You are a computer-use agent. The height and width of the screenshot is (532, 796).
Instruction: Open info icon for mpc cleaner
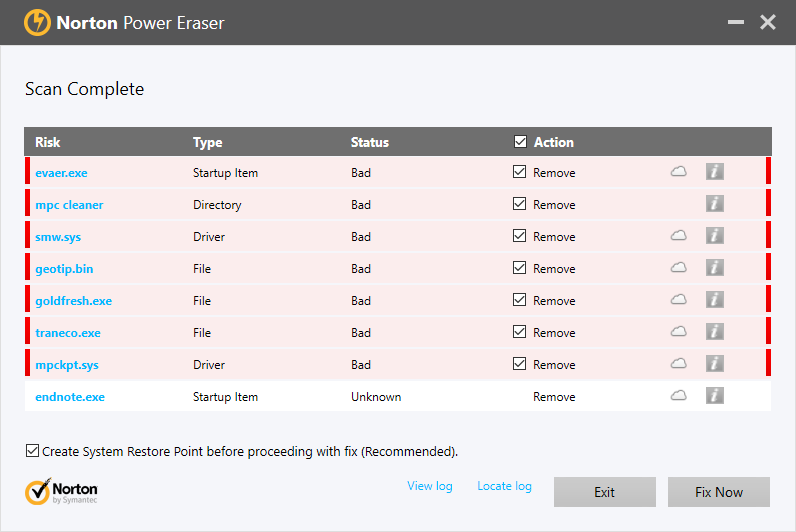pos(715,204)
